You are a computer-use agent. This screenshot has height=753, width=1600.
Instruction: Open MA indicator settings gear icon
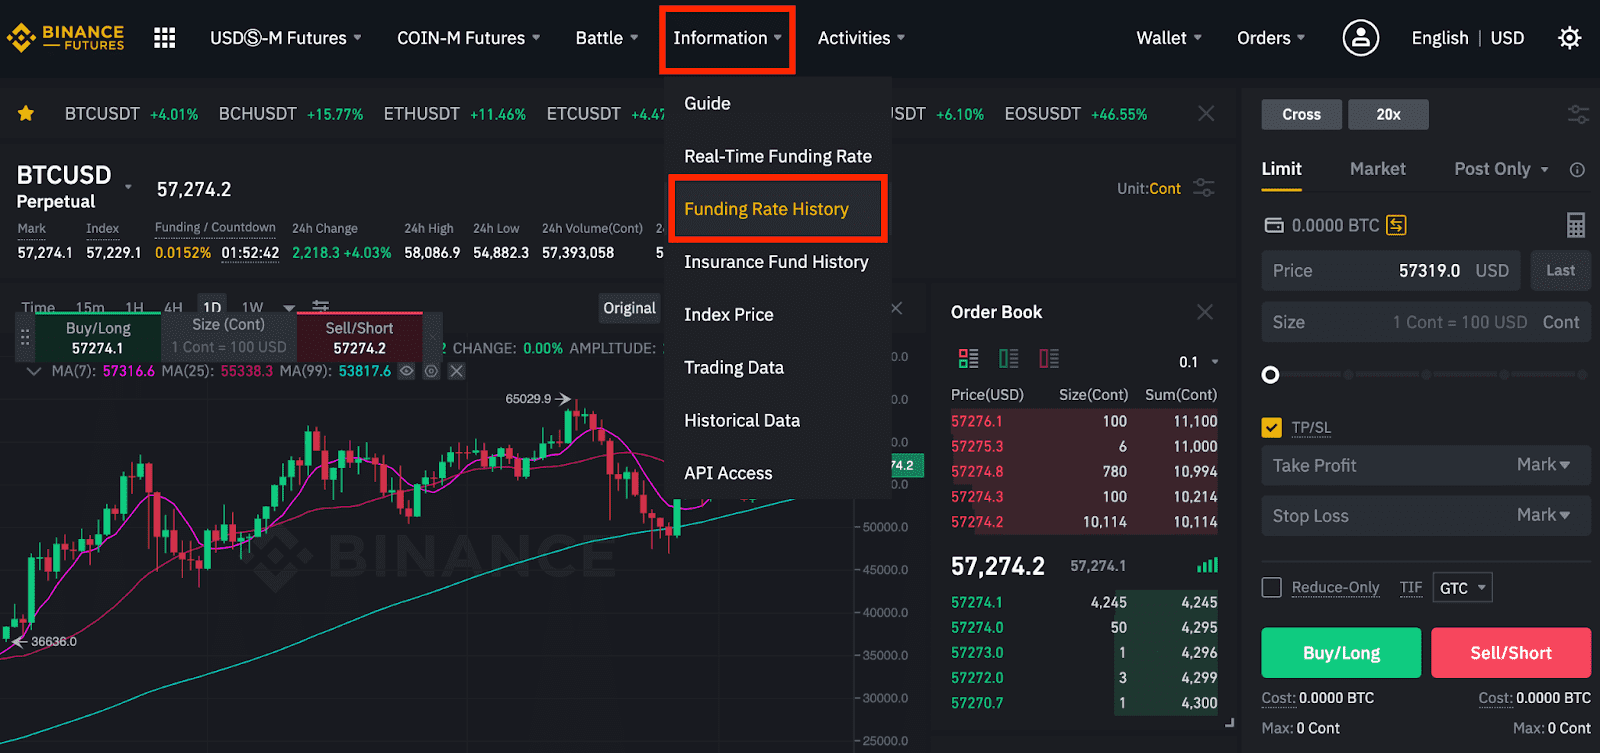pos(431,371)
